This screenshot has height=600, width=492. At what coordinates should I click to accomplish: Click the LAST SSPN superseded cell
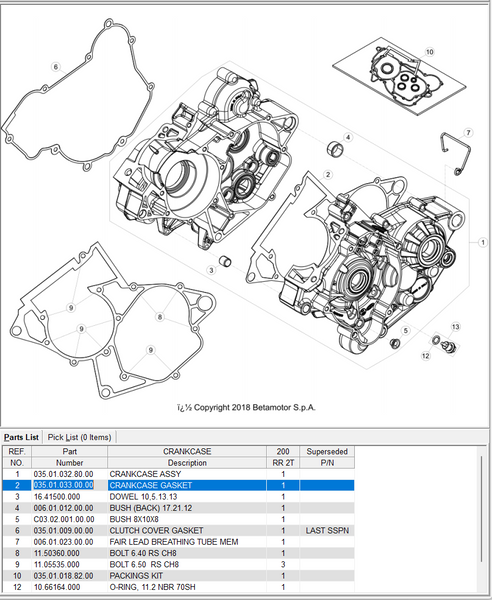click(327, 530)
